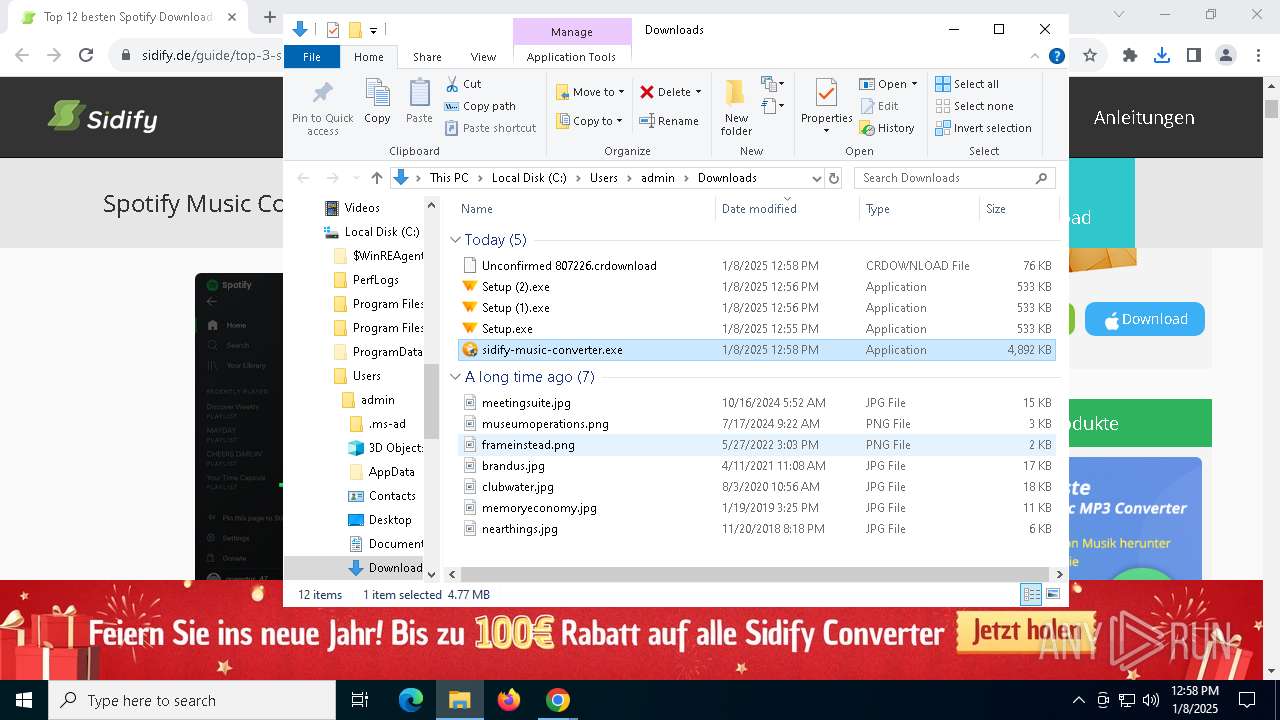The width and height of the screenshot is (1280, 720).
Task: Select 3D Objects in navigation tree
Action: click(385, 448)
